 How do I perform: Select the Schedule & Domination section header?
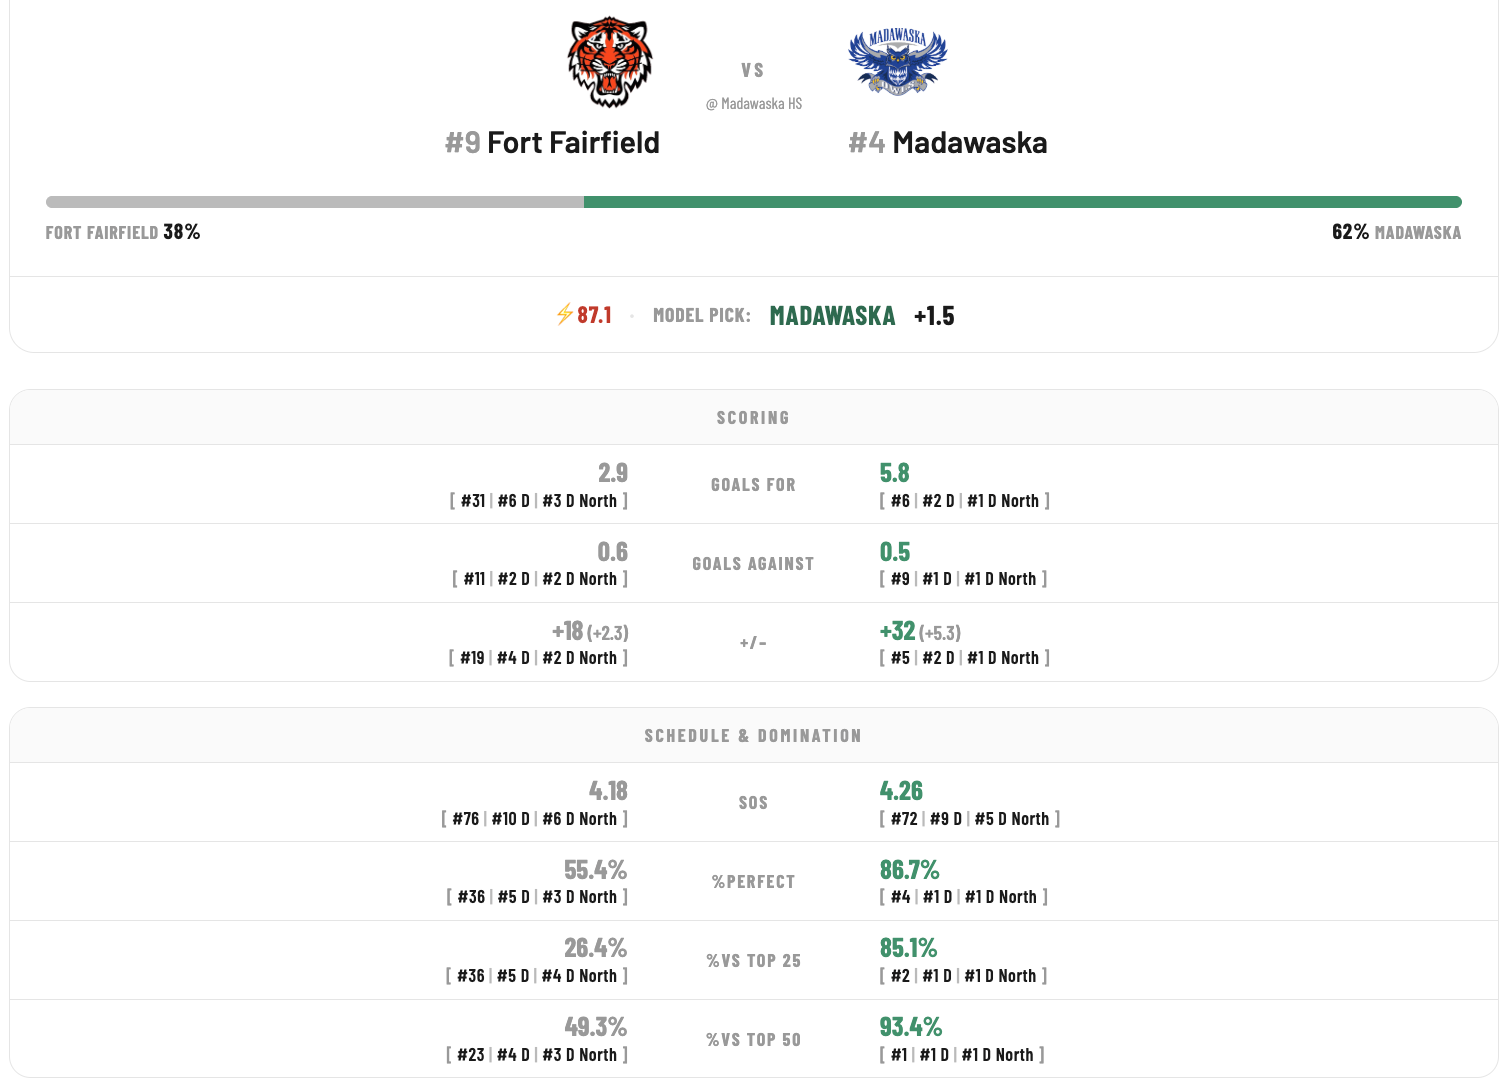pos(753,736)
